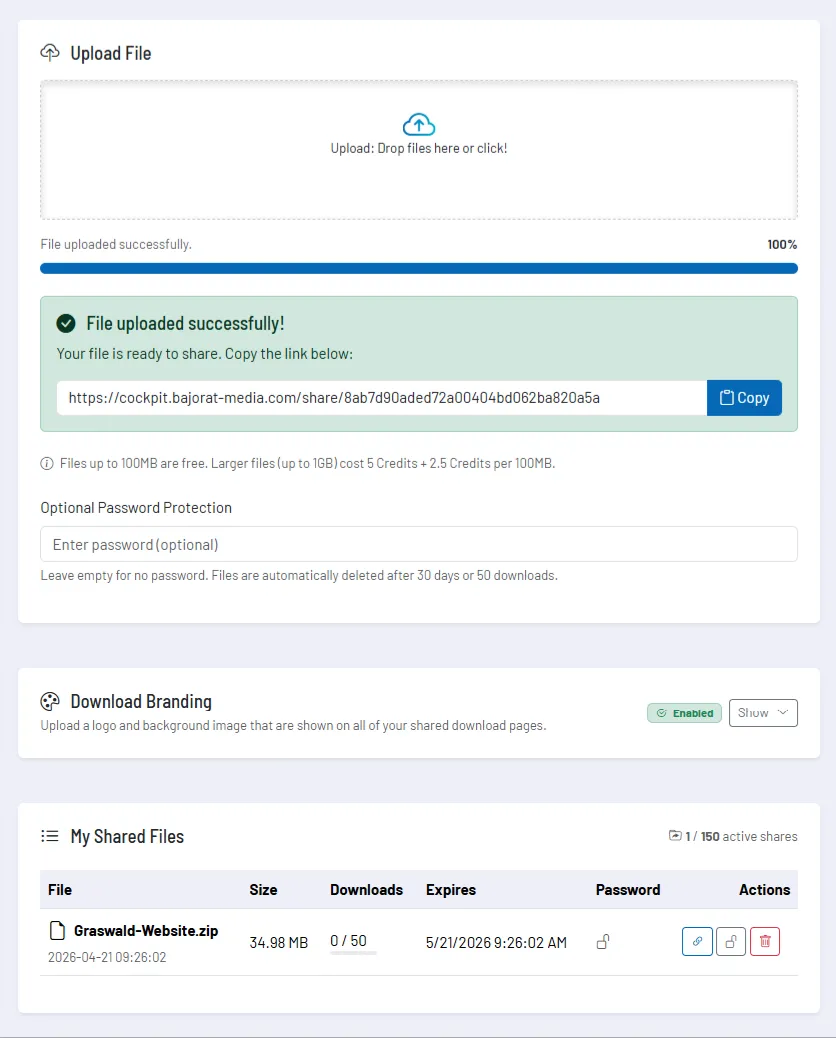Click the Downloads column header

367,890
